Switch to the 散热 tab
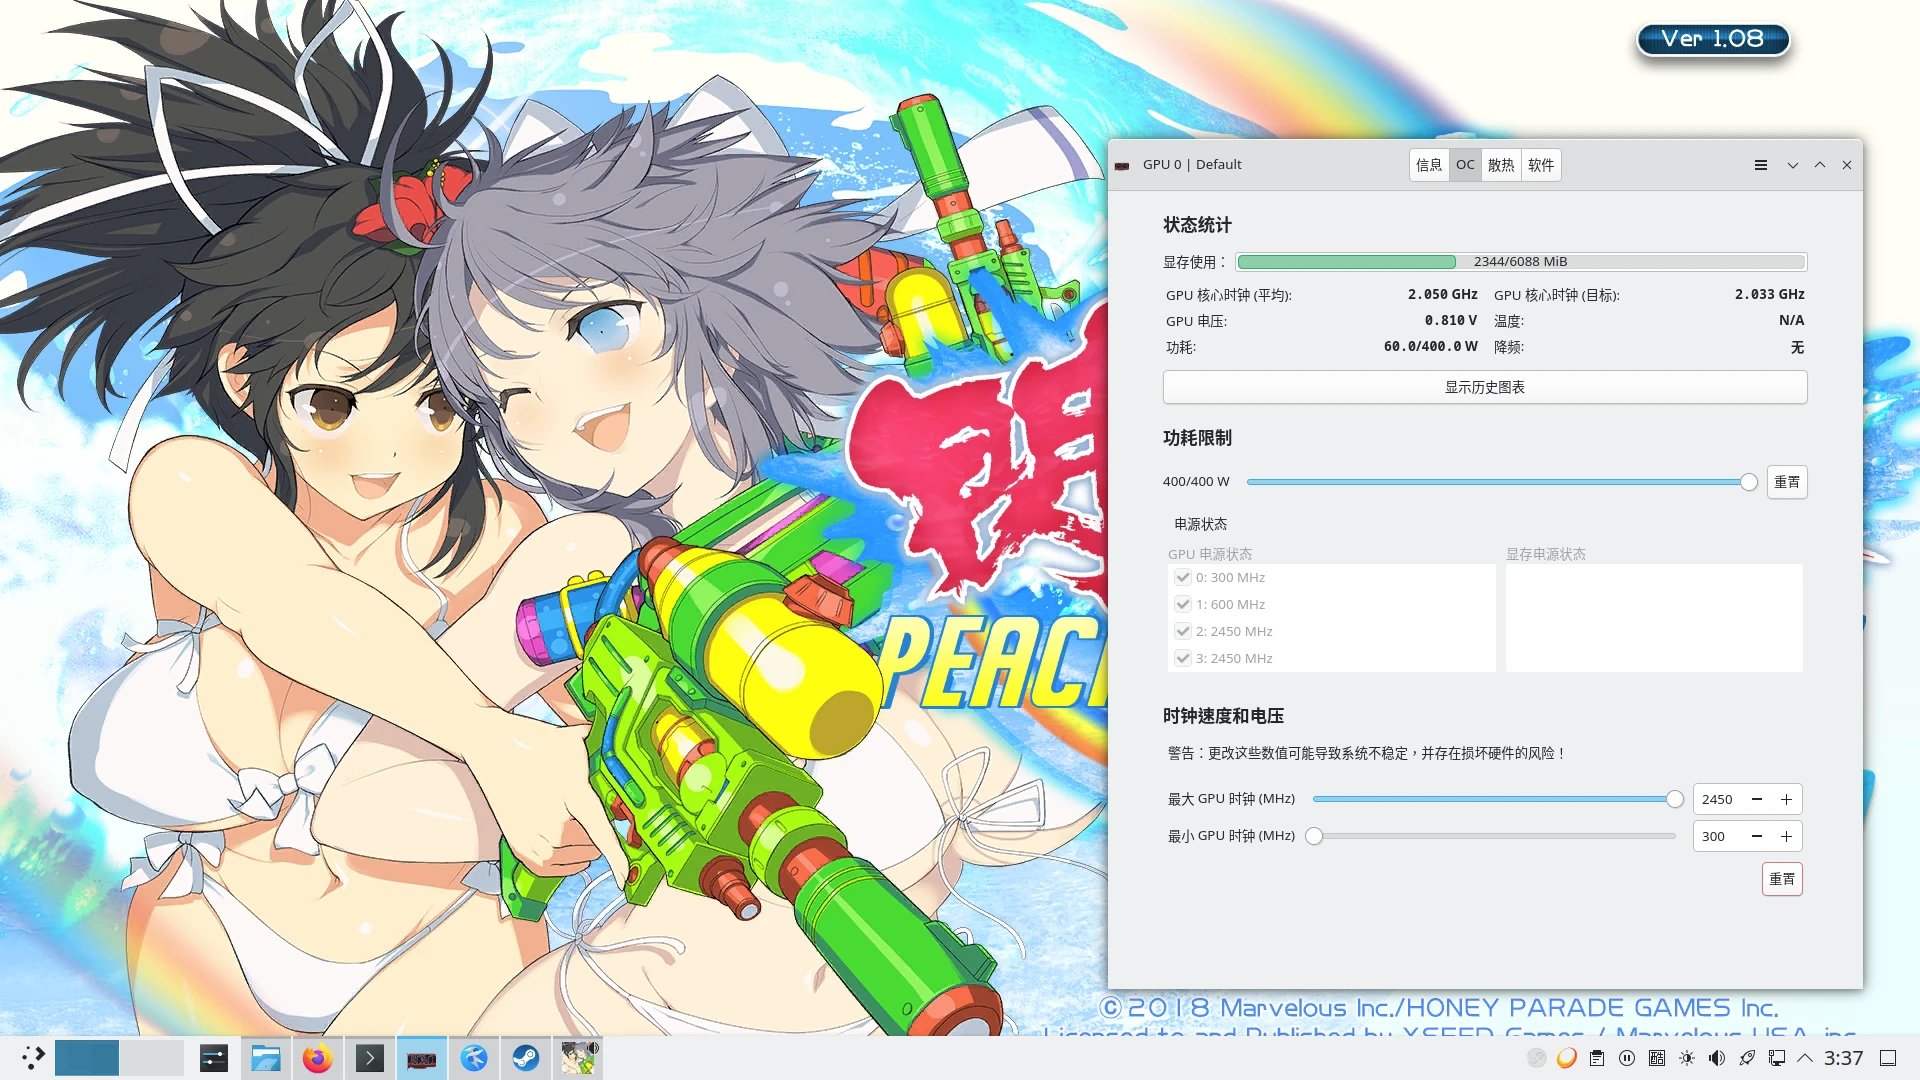Viewport: 1920px width, 1080px height. pos(1501,165)
